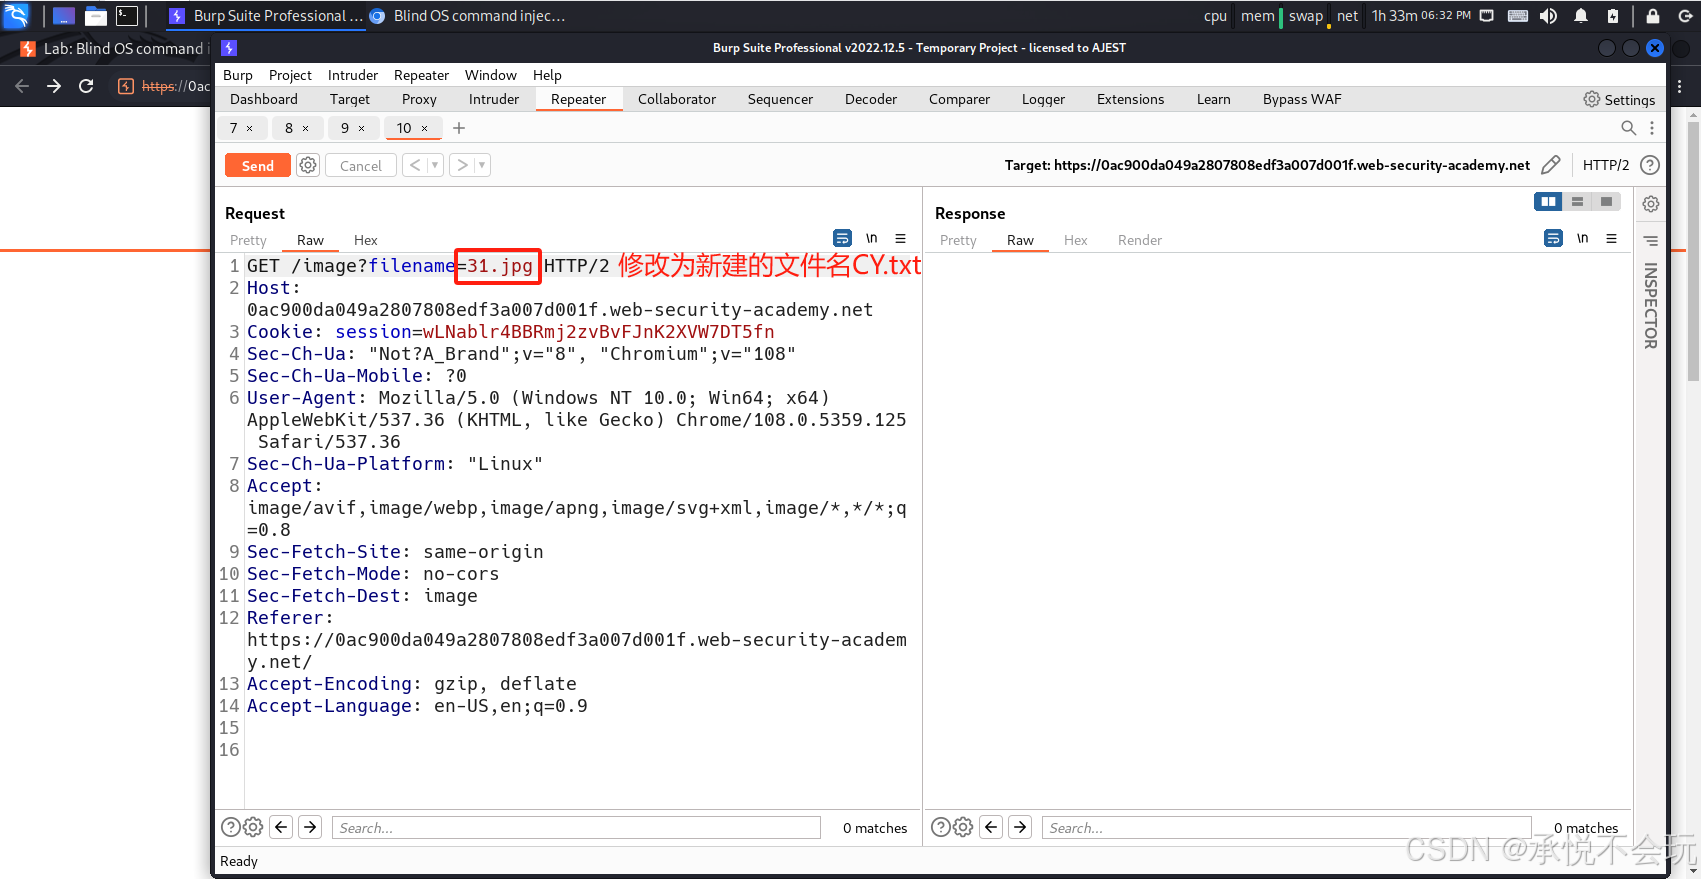Image resolution: width=1701 pixels, height=879 pixels.
Task: Go to previous request with back arrow
Action: coord(415,165)
